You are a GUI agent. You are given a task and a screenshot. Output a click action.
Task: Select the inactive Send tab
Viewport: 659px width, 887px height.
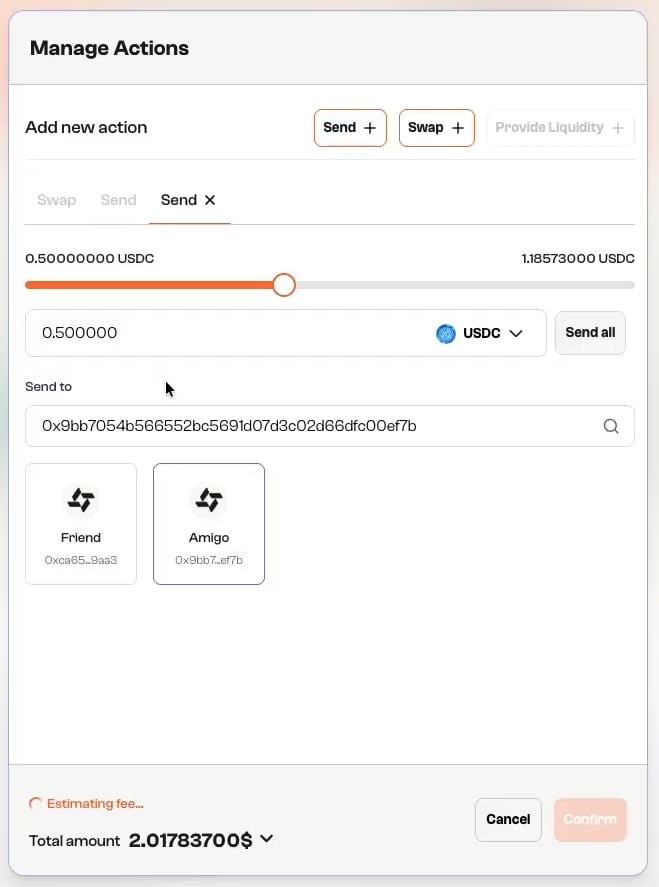click(118, 200)
